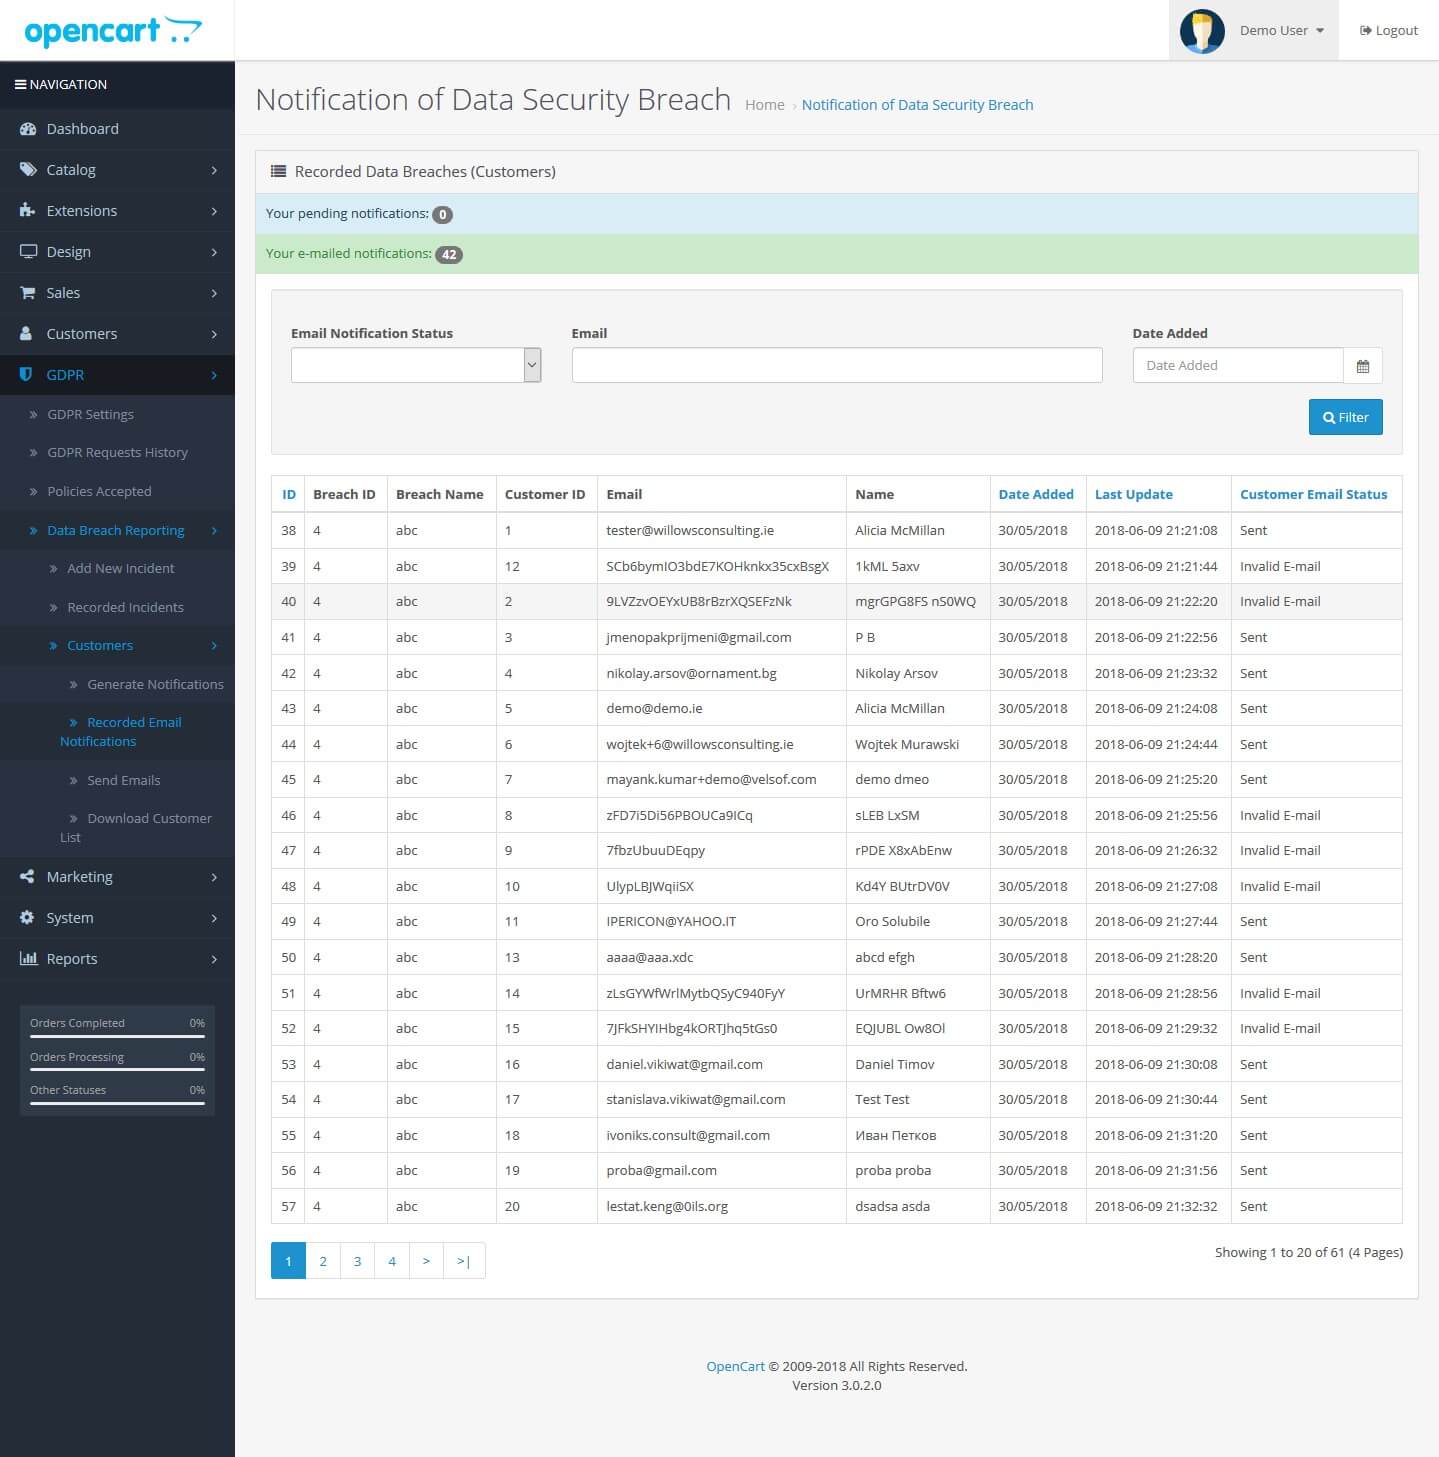
Task: Click the OpenCart logo
Action: tap(113, 31)
